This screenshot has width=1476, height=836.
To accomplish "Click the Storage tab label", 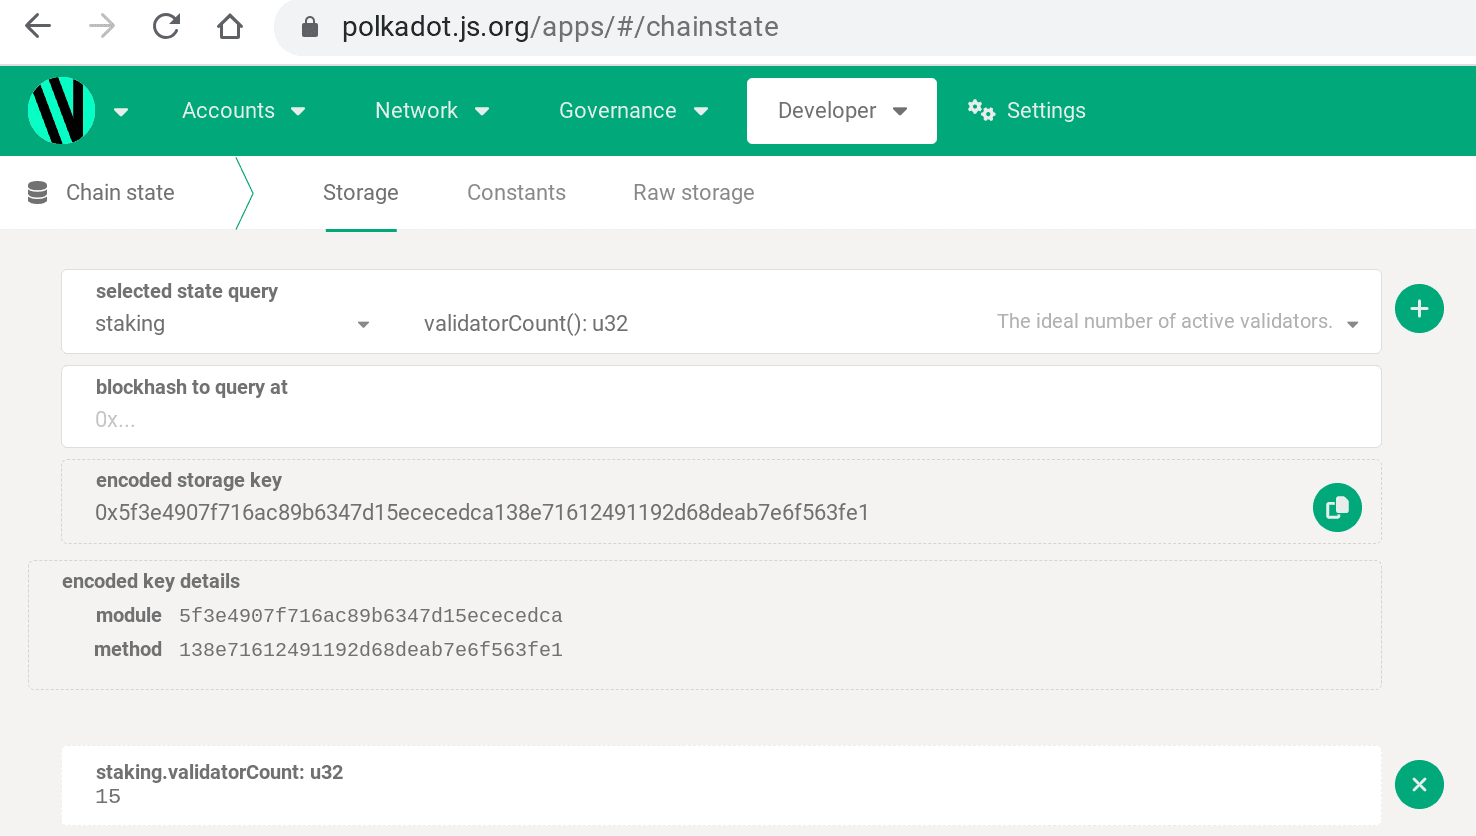I will 360,192.
